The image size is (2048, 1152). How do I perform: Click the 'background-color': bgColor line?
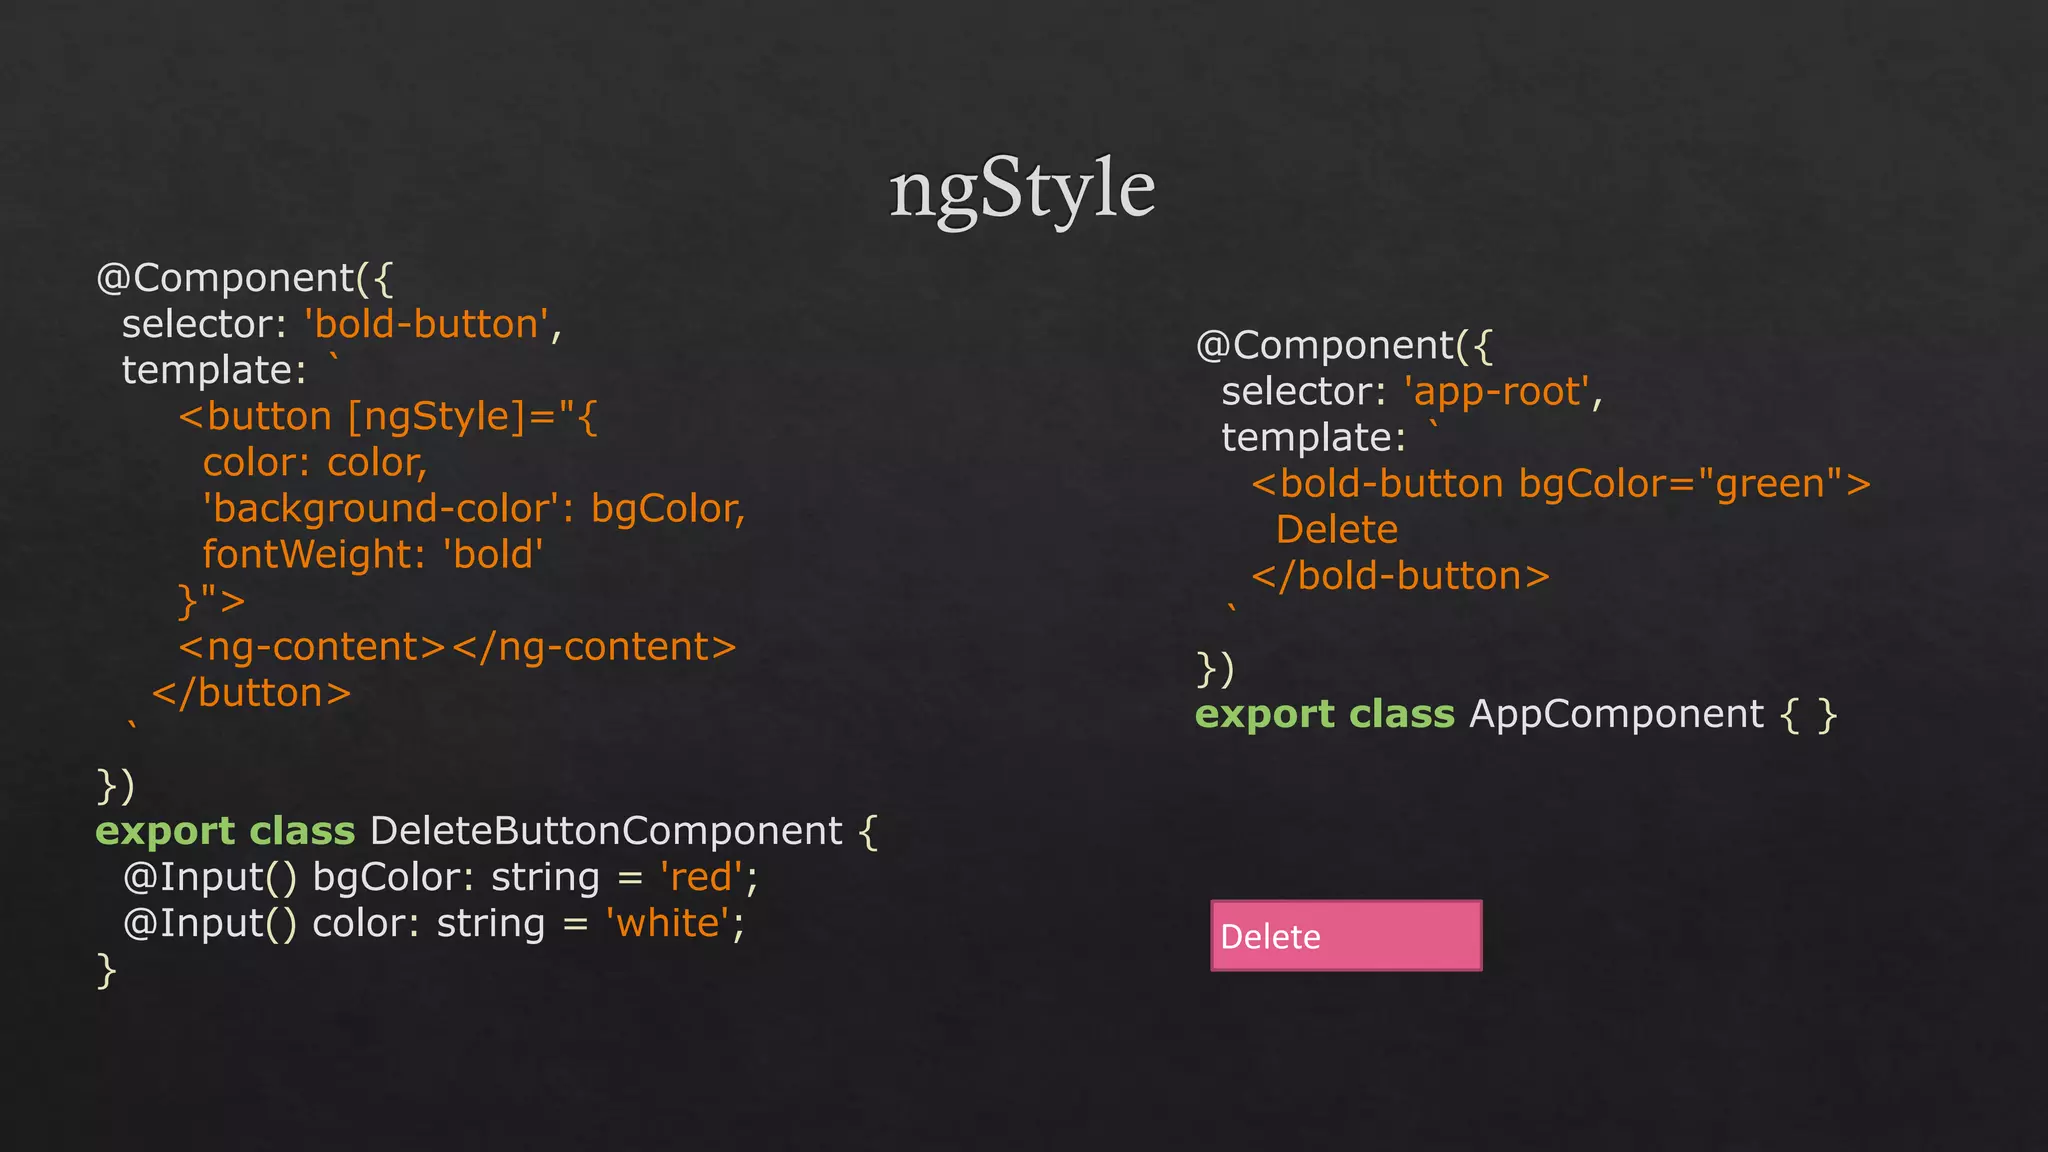[473, 508]
